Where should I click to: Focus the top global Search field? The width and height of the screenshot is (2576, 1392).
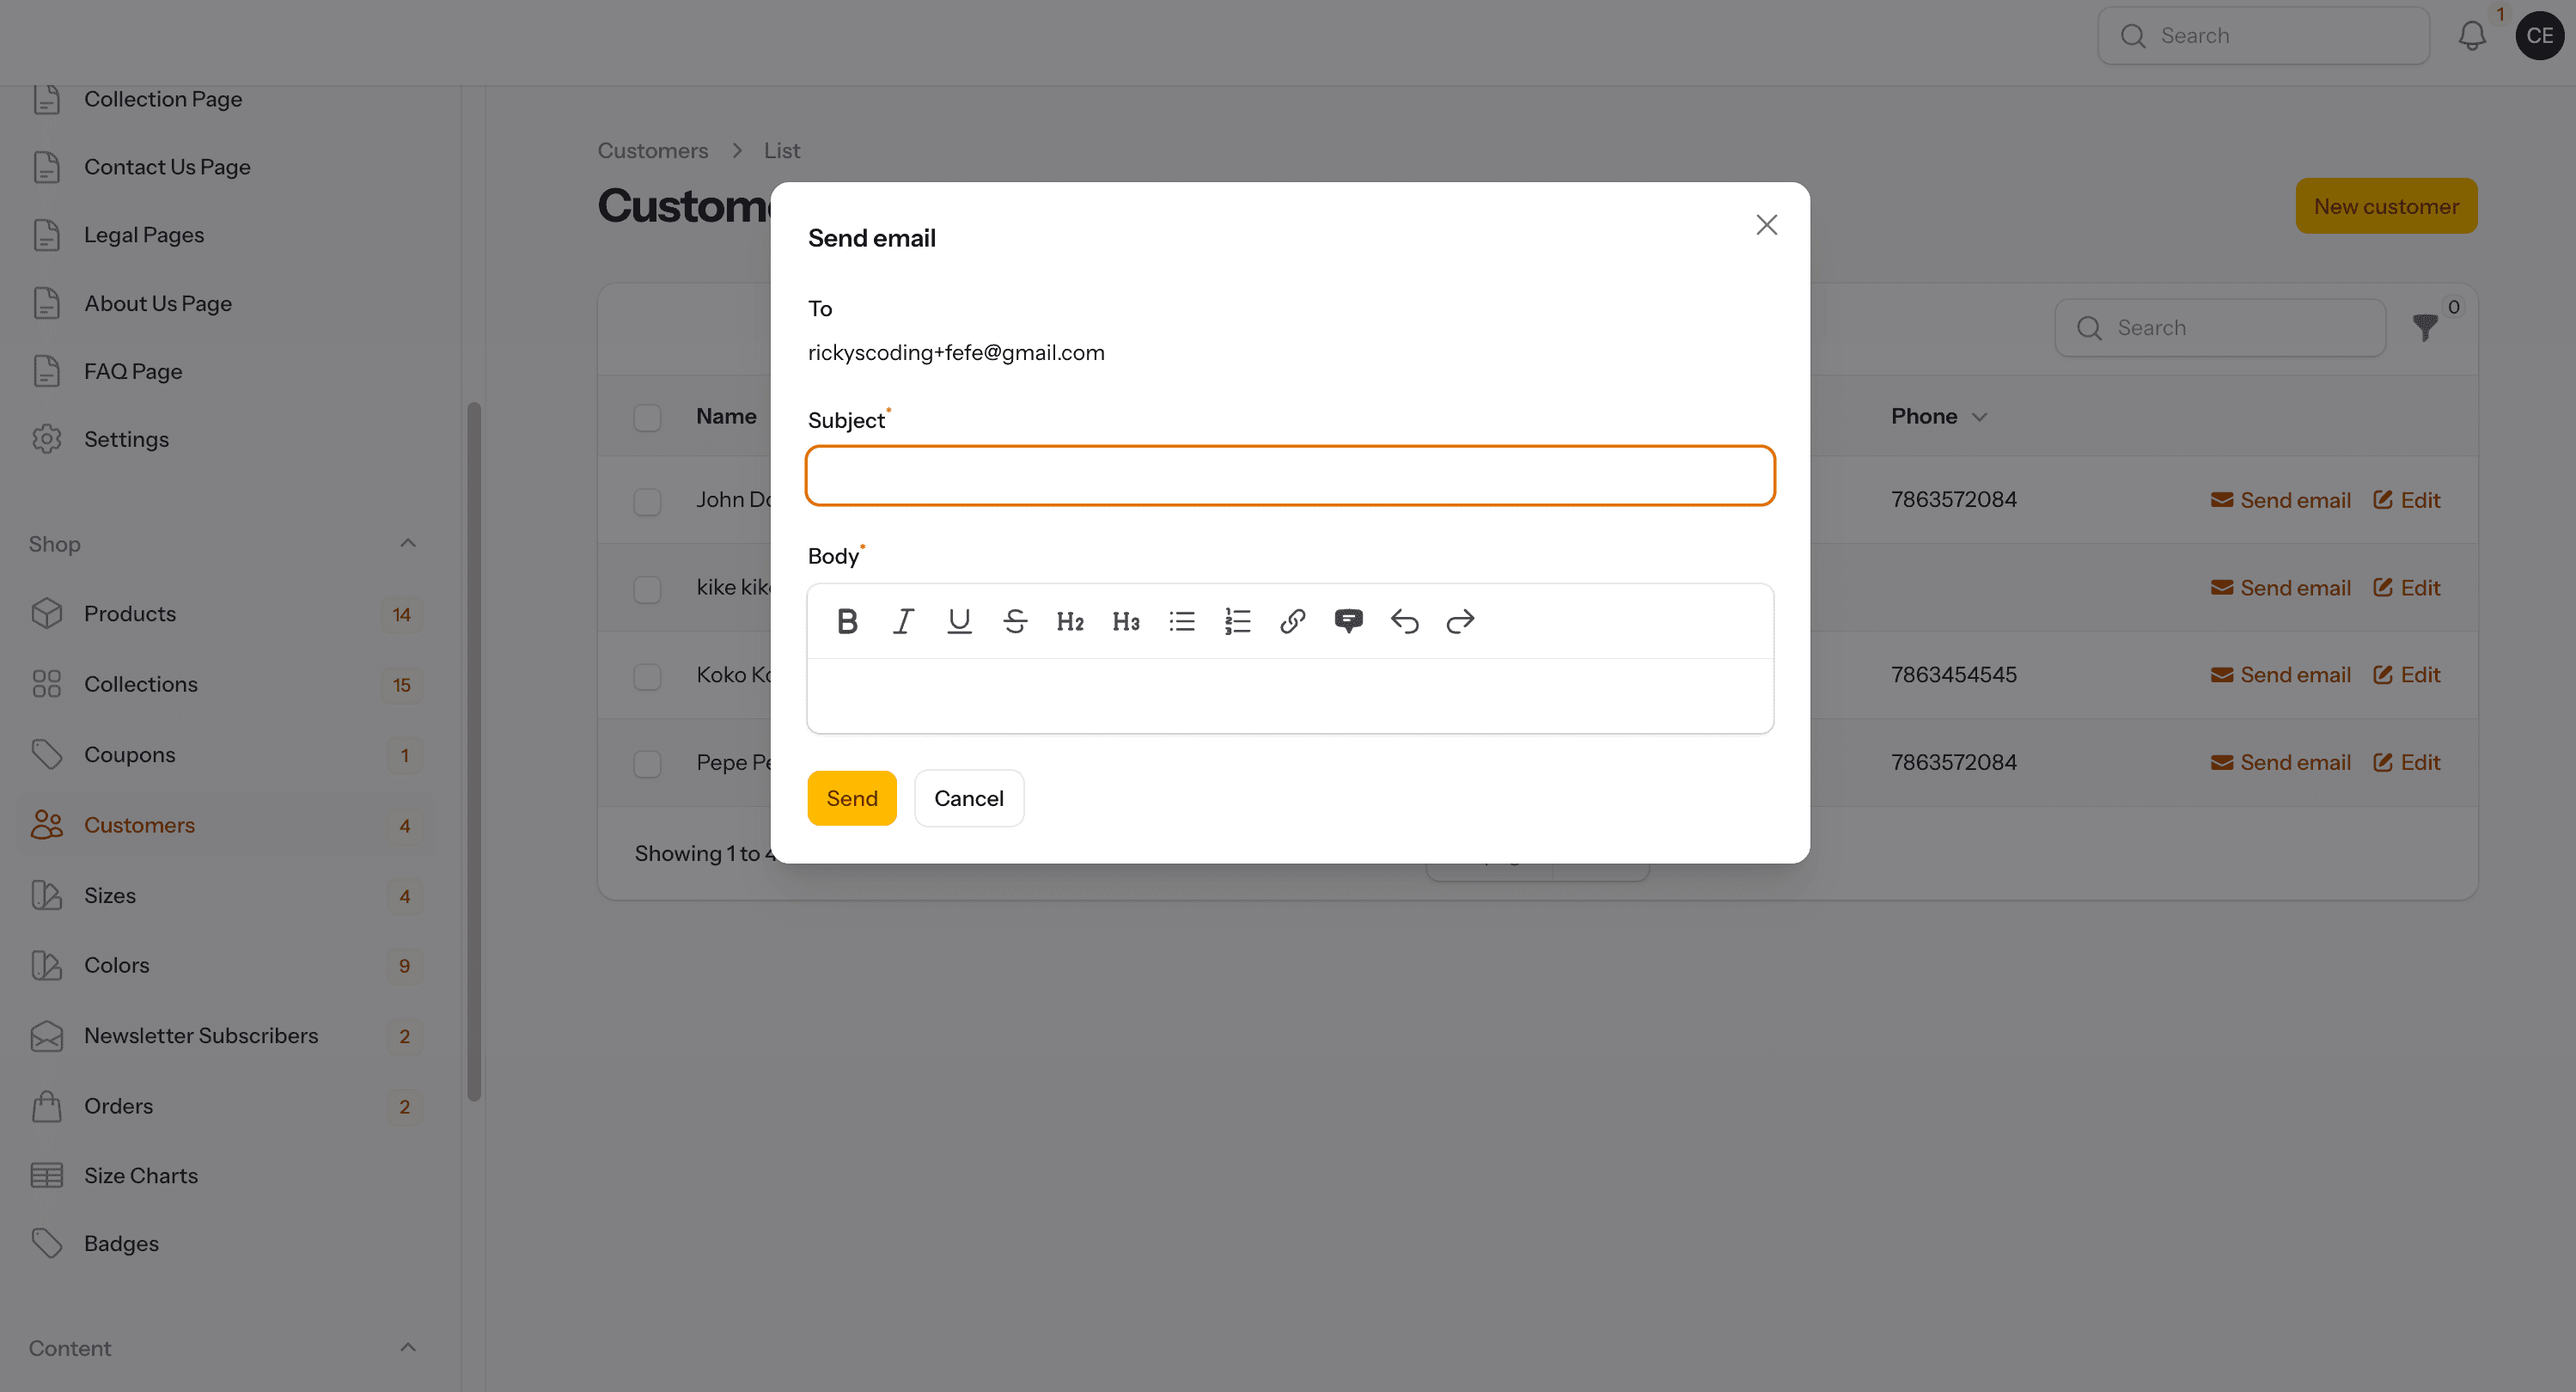pos(2264,36)
